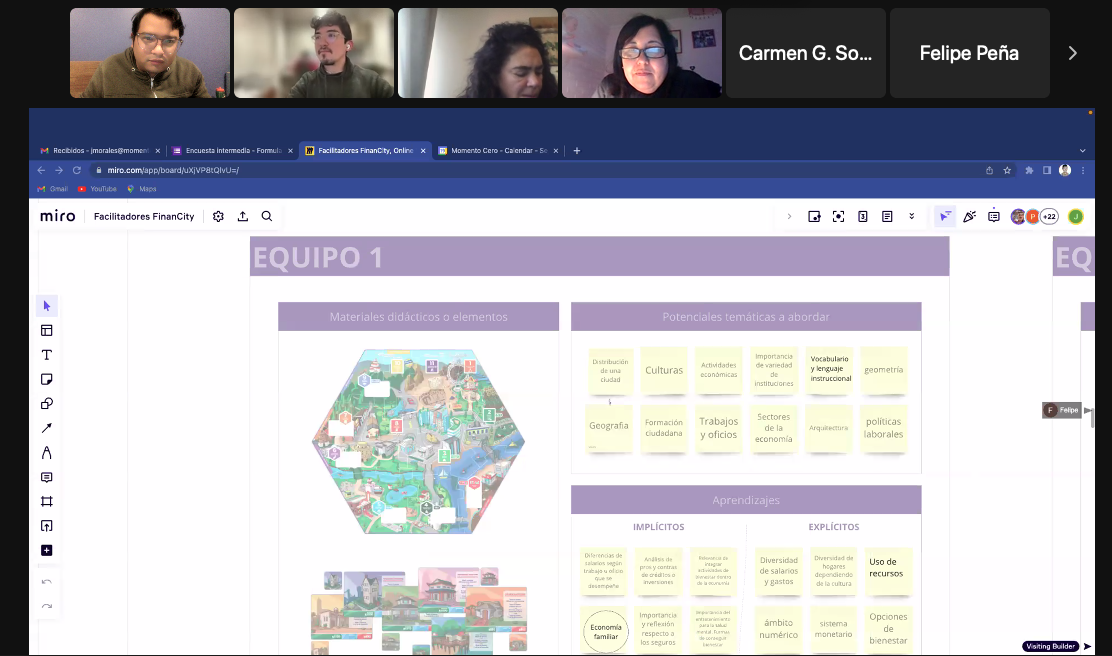Click the Trabajos y oficios sticky note

point(718,428)
